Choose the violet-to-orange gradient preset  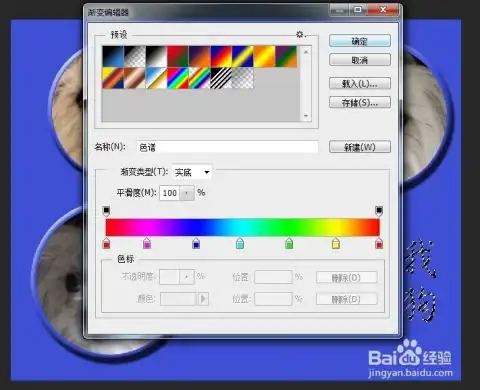pyautogui.click(x=200, y=56)
